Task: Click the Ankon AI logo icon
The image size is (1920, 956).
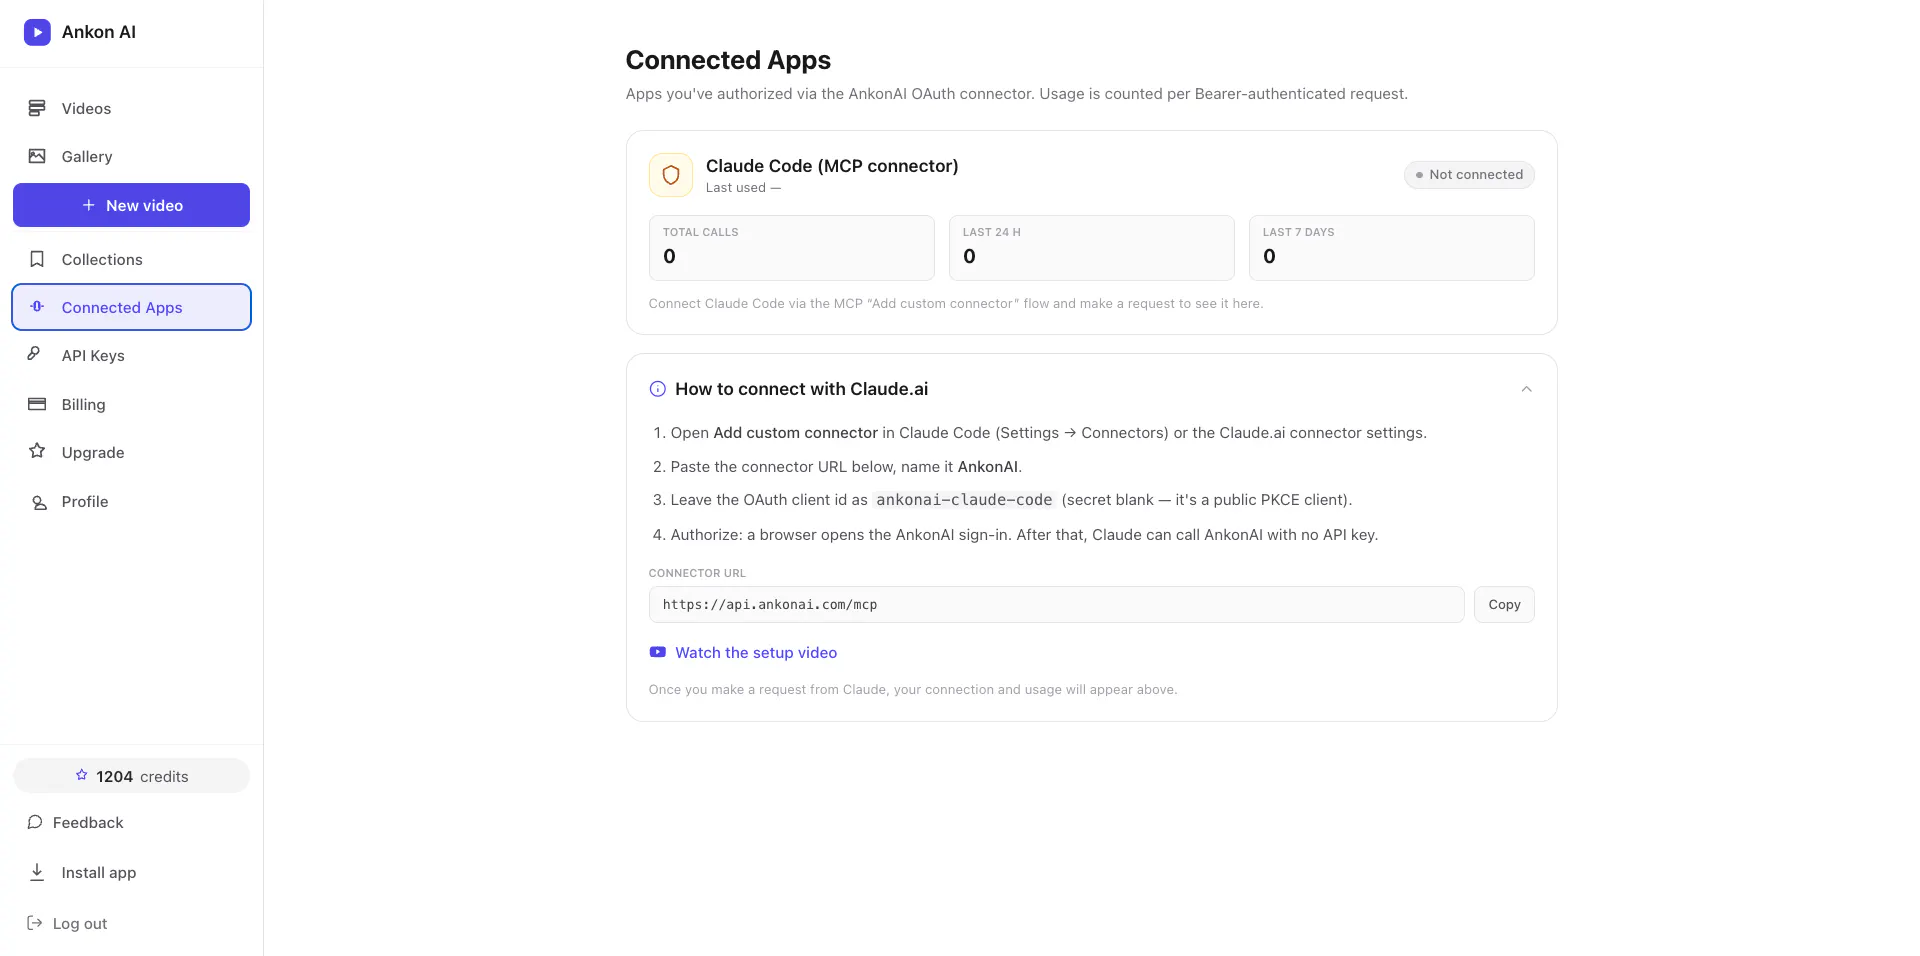Action: click(x=37, y=32)
